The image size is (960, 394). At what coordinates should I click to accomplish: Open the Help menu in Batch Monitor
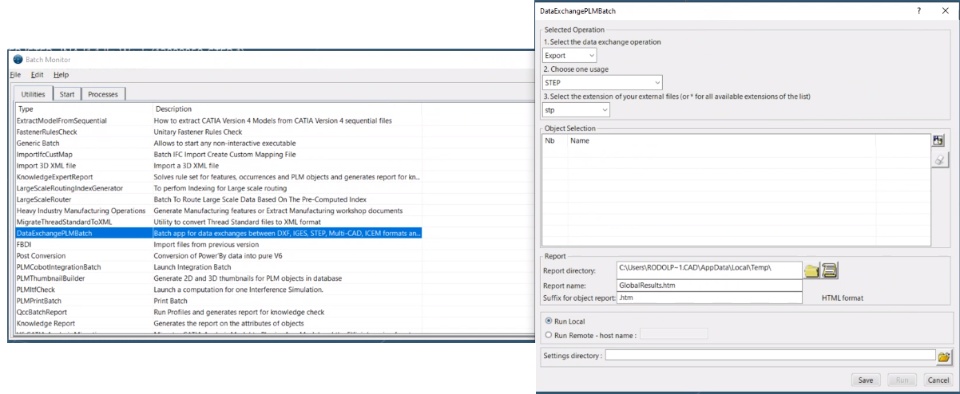(x=61, y=75)
